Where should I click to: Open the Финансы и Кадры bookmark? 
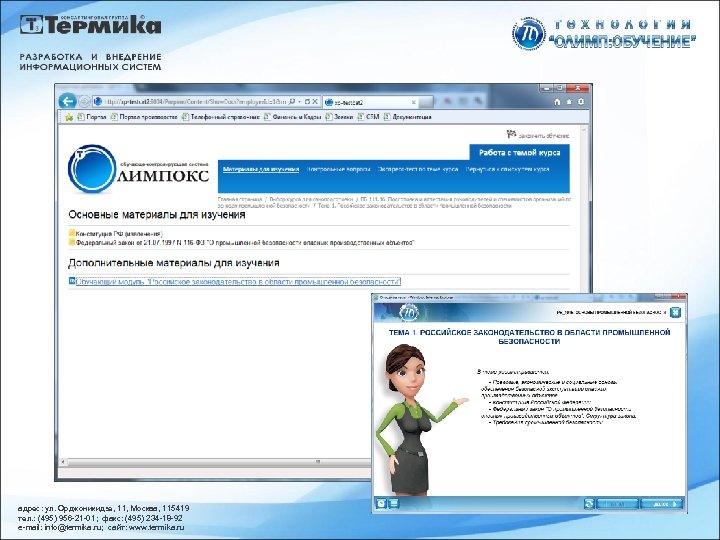(292, 117)
